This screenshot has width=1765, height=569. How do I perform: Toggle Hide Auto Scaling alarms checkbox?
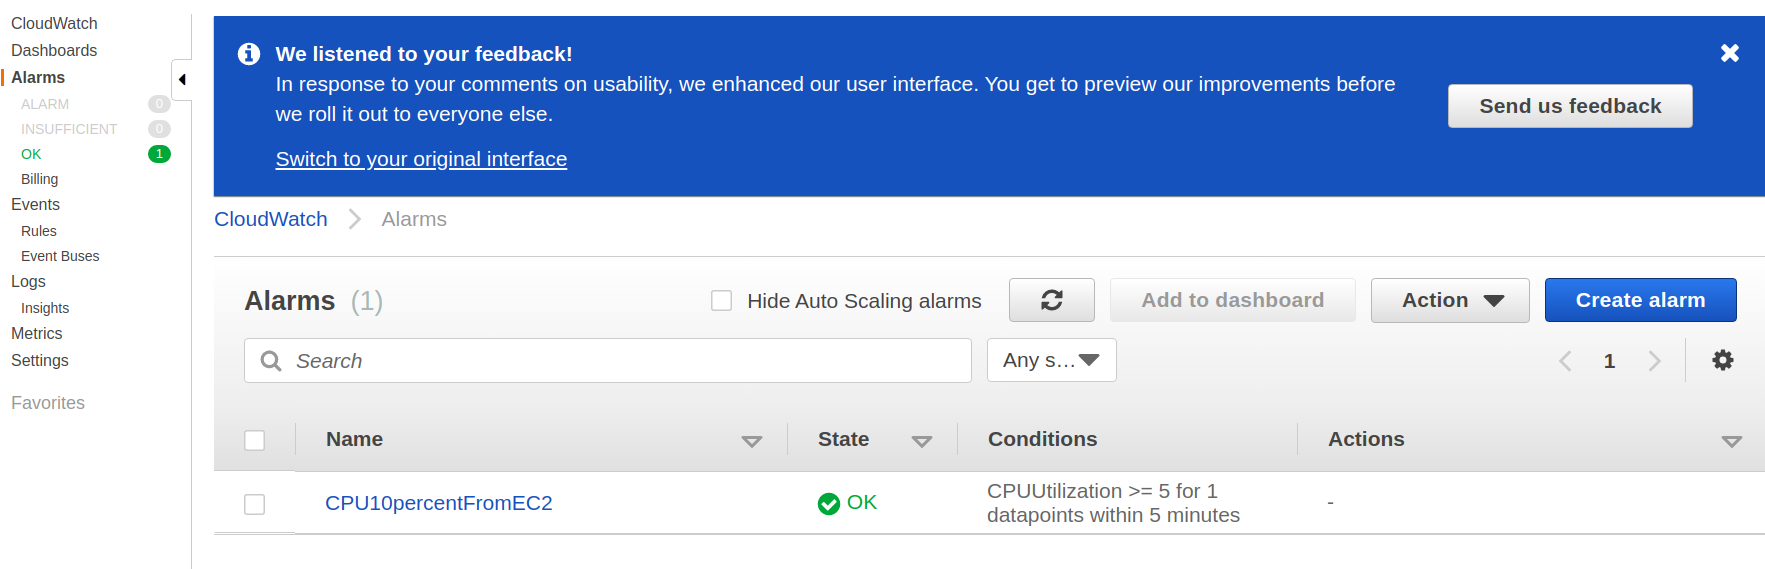[721, 300]
